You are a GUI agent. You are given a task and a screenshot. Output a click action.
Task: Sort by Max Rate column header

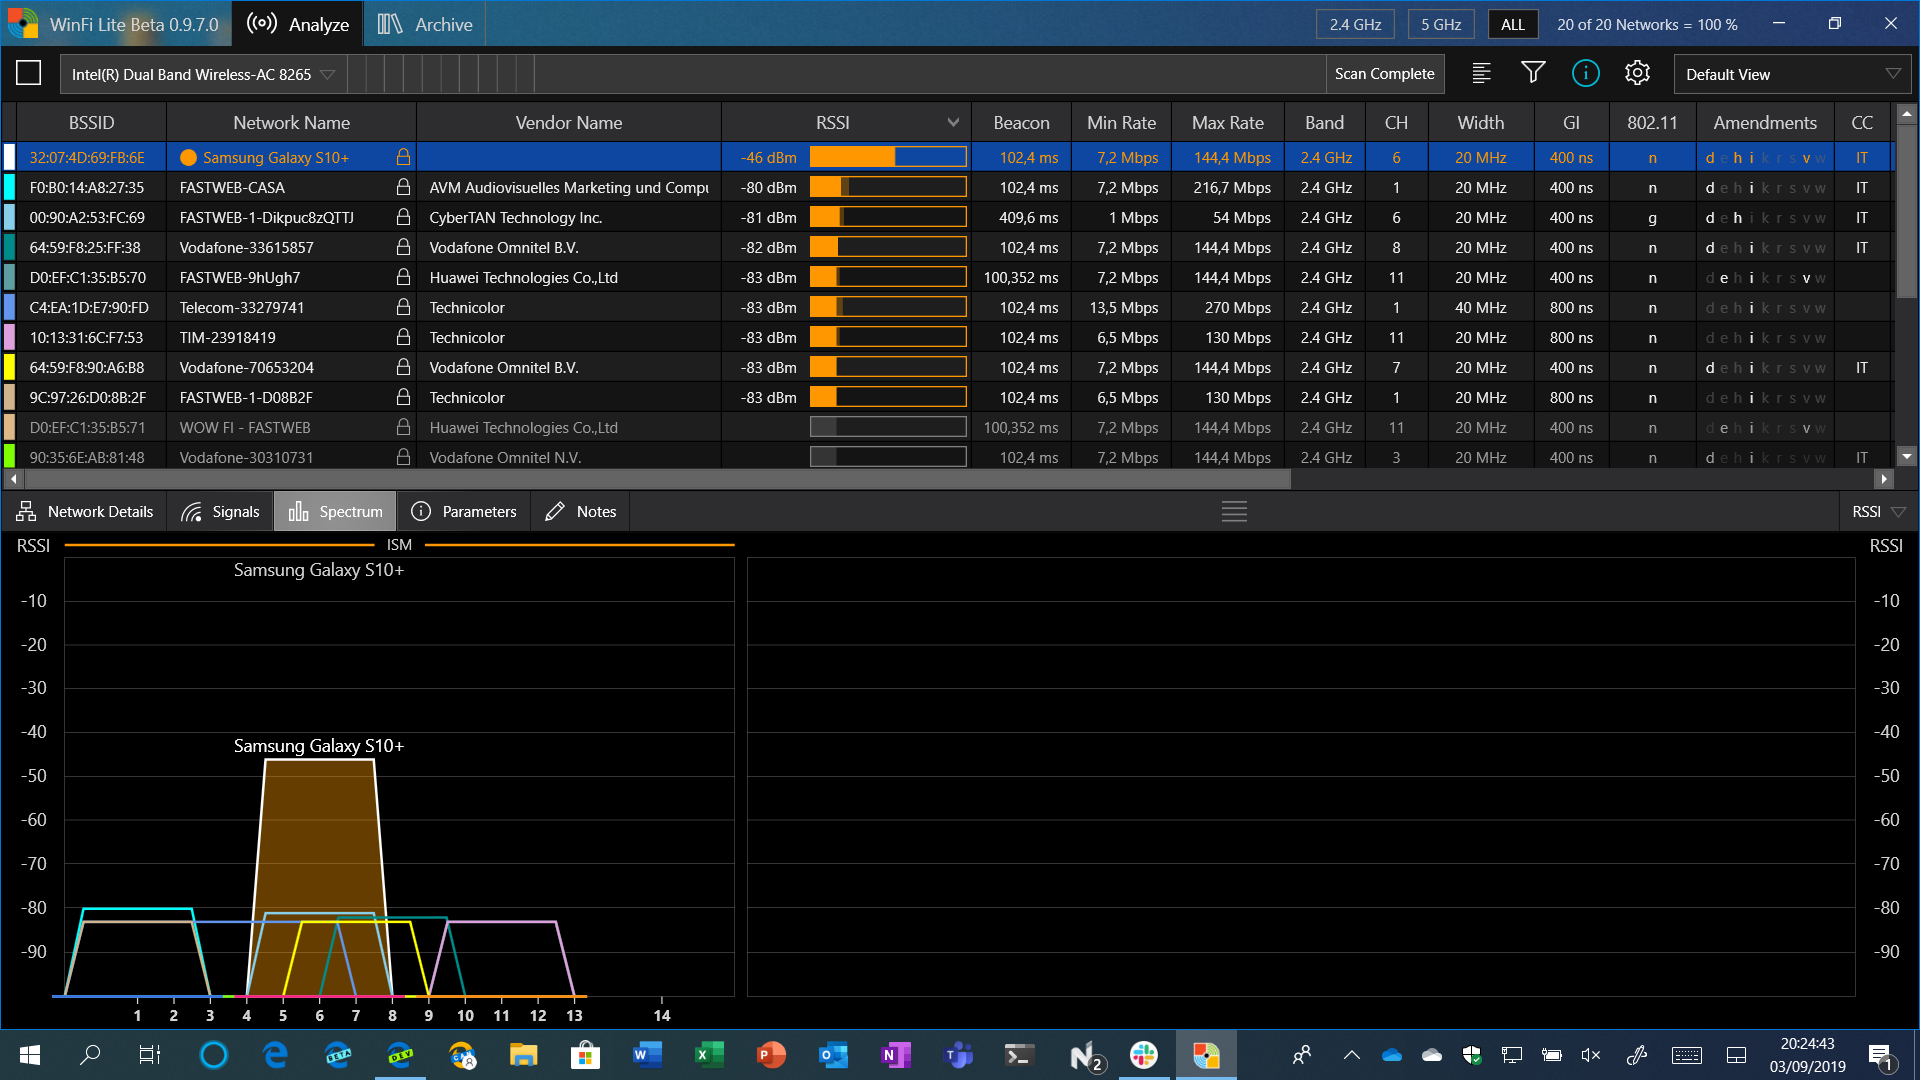[x=1227, y=123]
